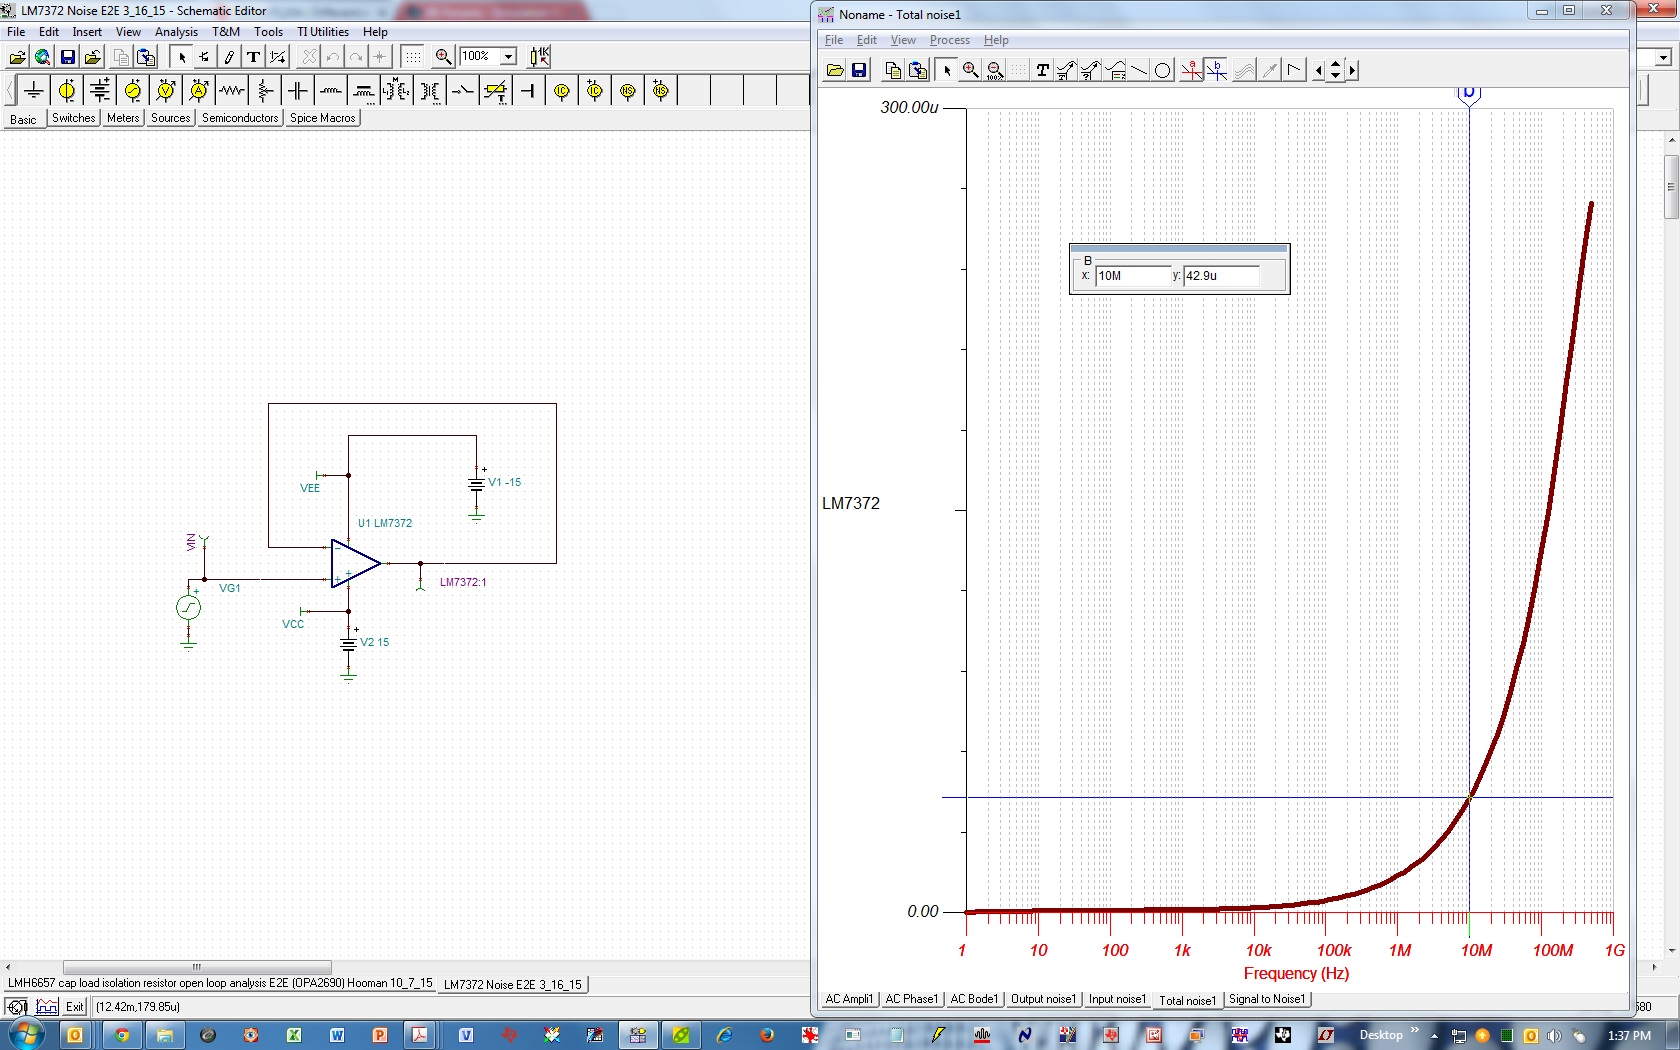Insert a transformer component
Image resolution: width=1680 pixels, height=1050 pixels.
[x=430, y=91]
